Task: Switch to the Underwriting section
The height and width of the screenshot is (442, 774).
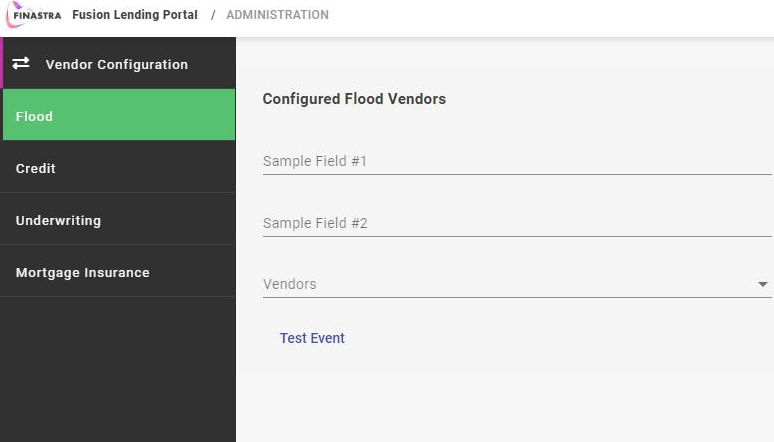Action: click(x=118, y=221)
